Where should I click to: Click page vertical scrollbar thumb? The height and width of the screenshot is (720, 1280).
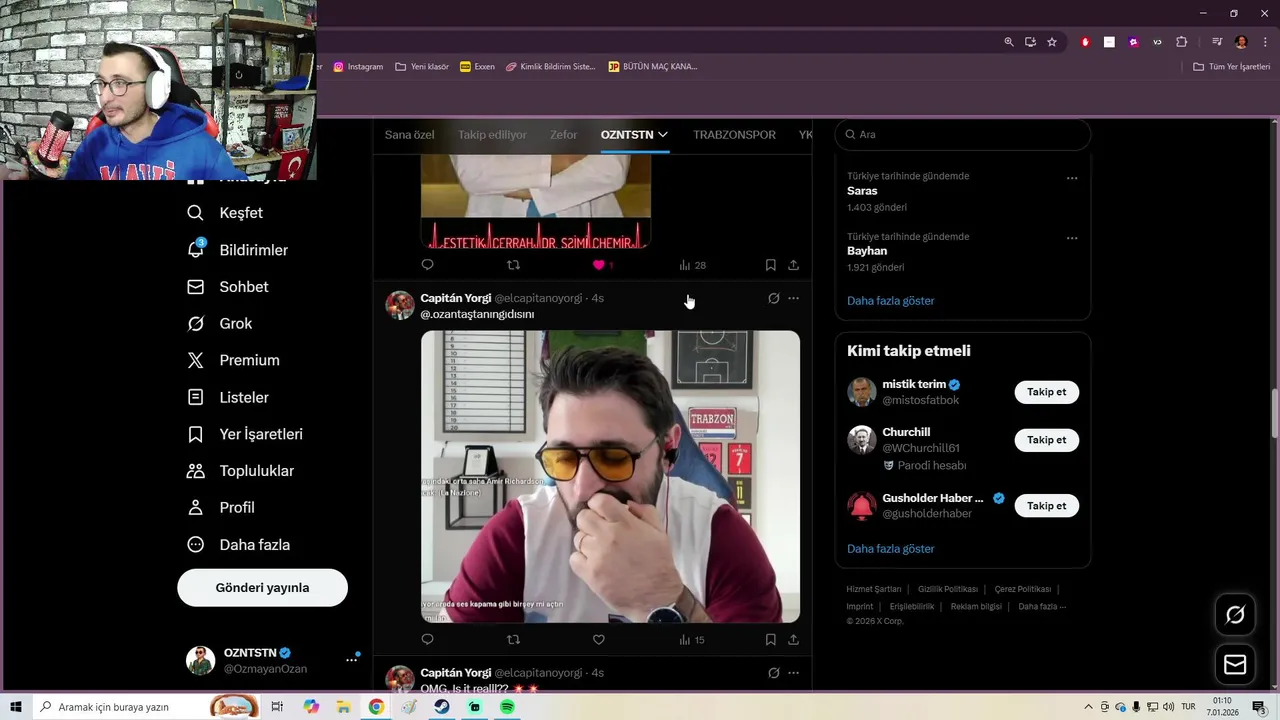pyautogui.click(x=1275, y=414)
